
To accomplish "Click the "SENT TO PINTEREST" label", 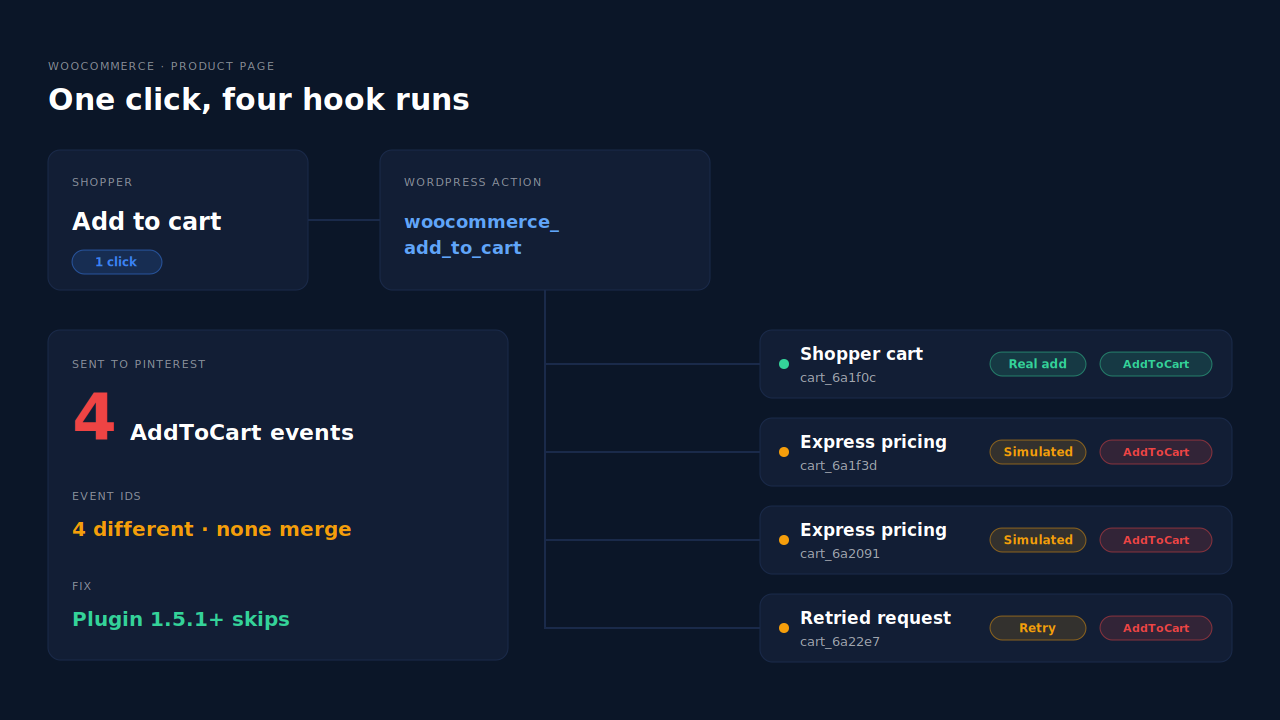I will coord(139,364).
